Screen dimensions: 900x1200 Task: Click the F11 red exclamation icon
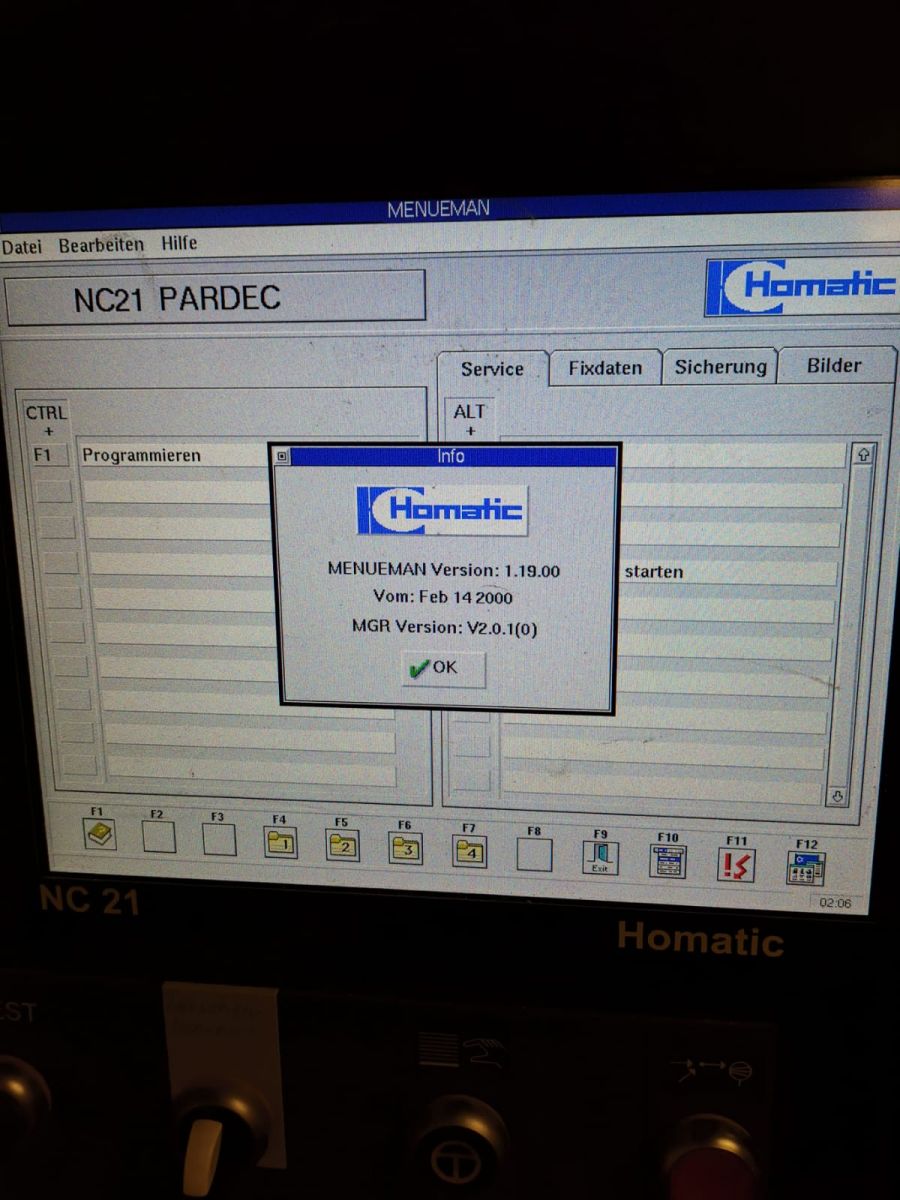(736, 865)
